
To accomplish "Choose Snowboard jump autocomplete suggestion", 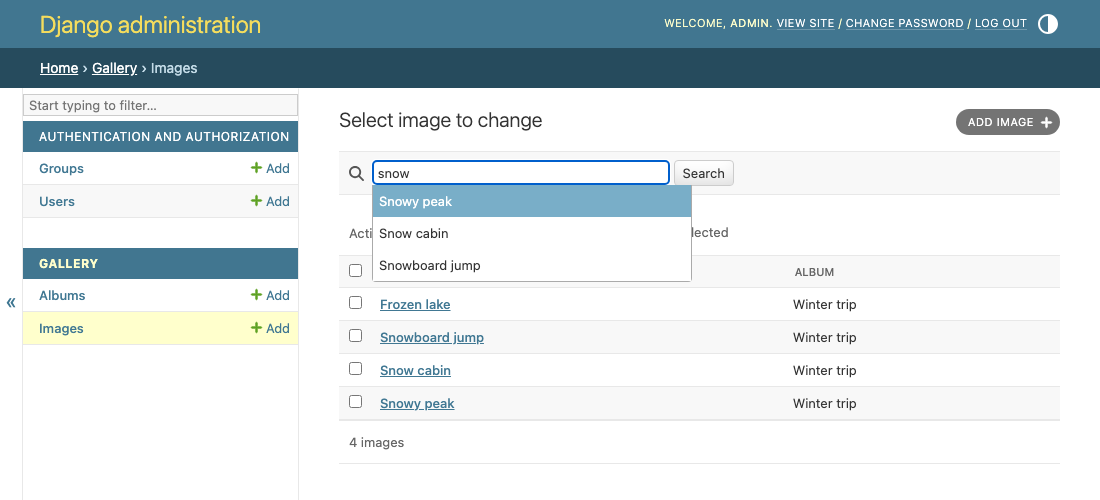I will point(532,266).
